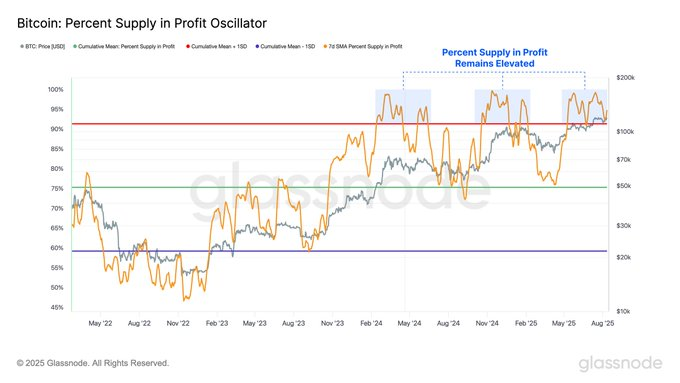Click the grey dot beside BTC: Price legend
This screenshot has height=383, width=680.
(x=22, y=46)
